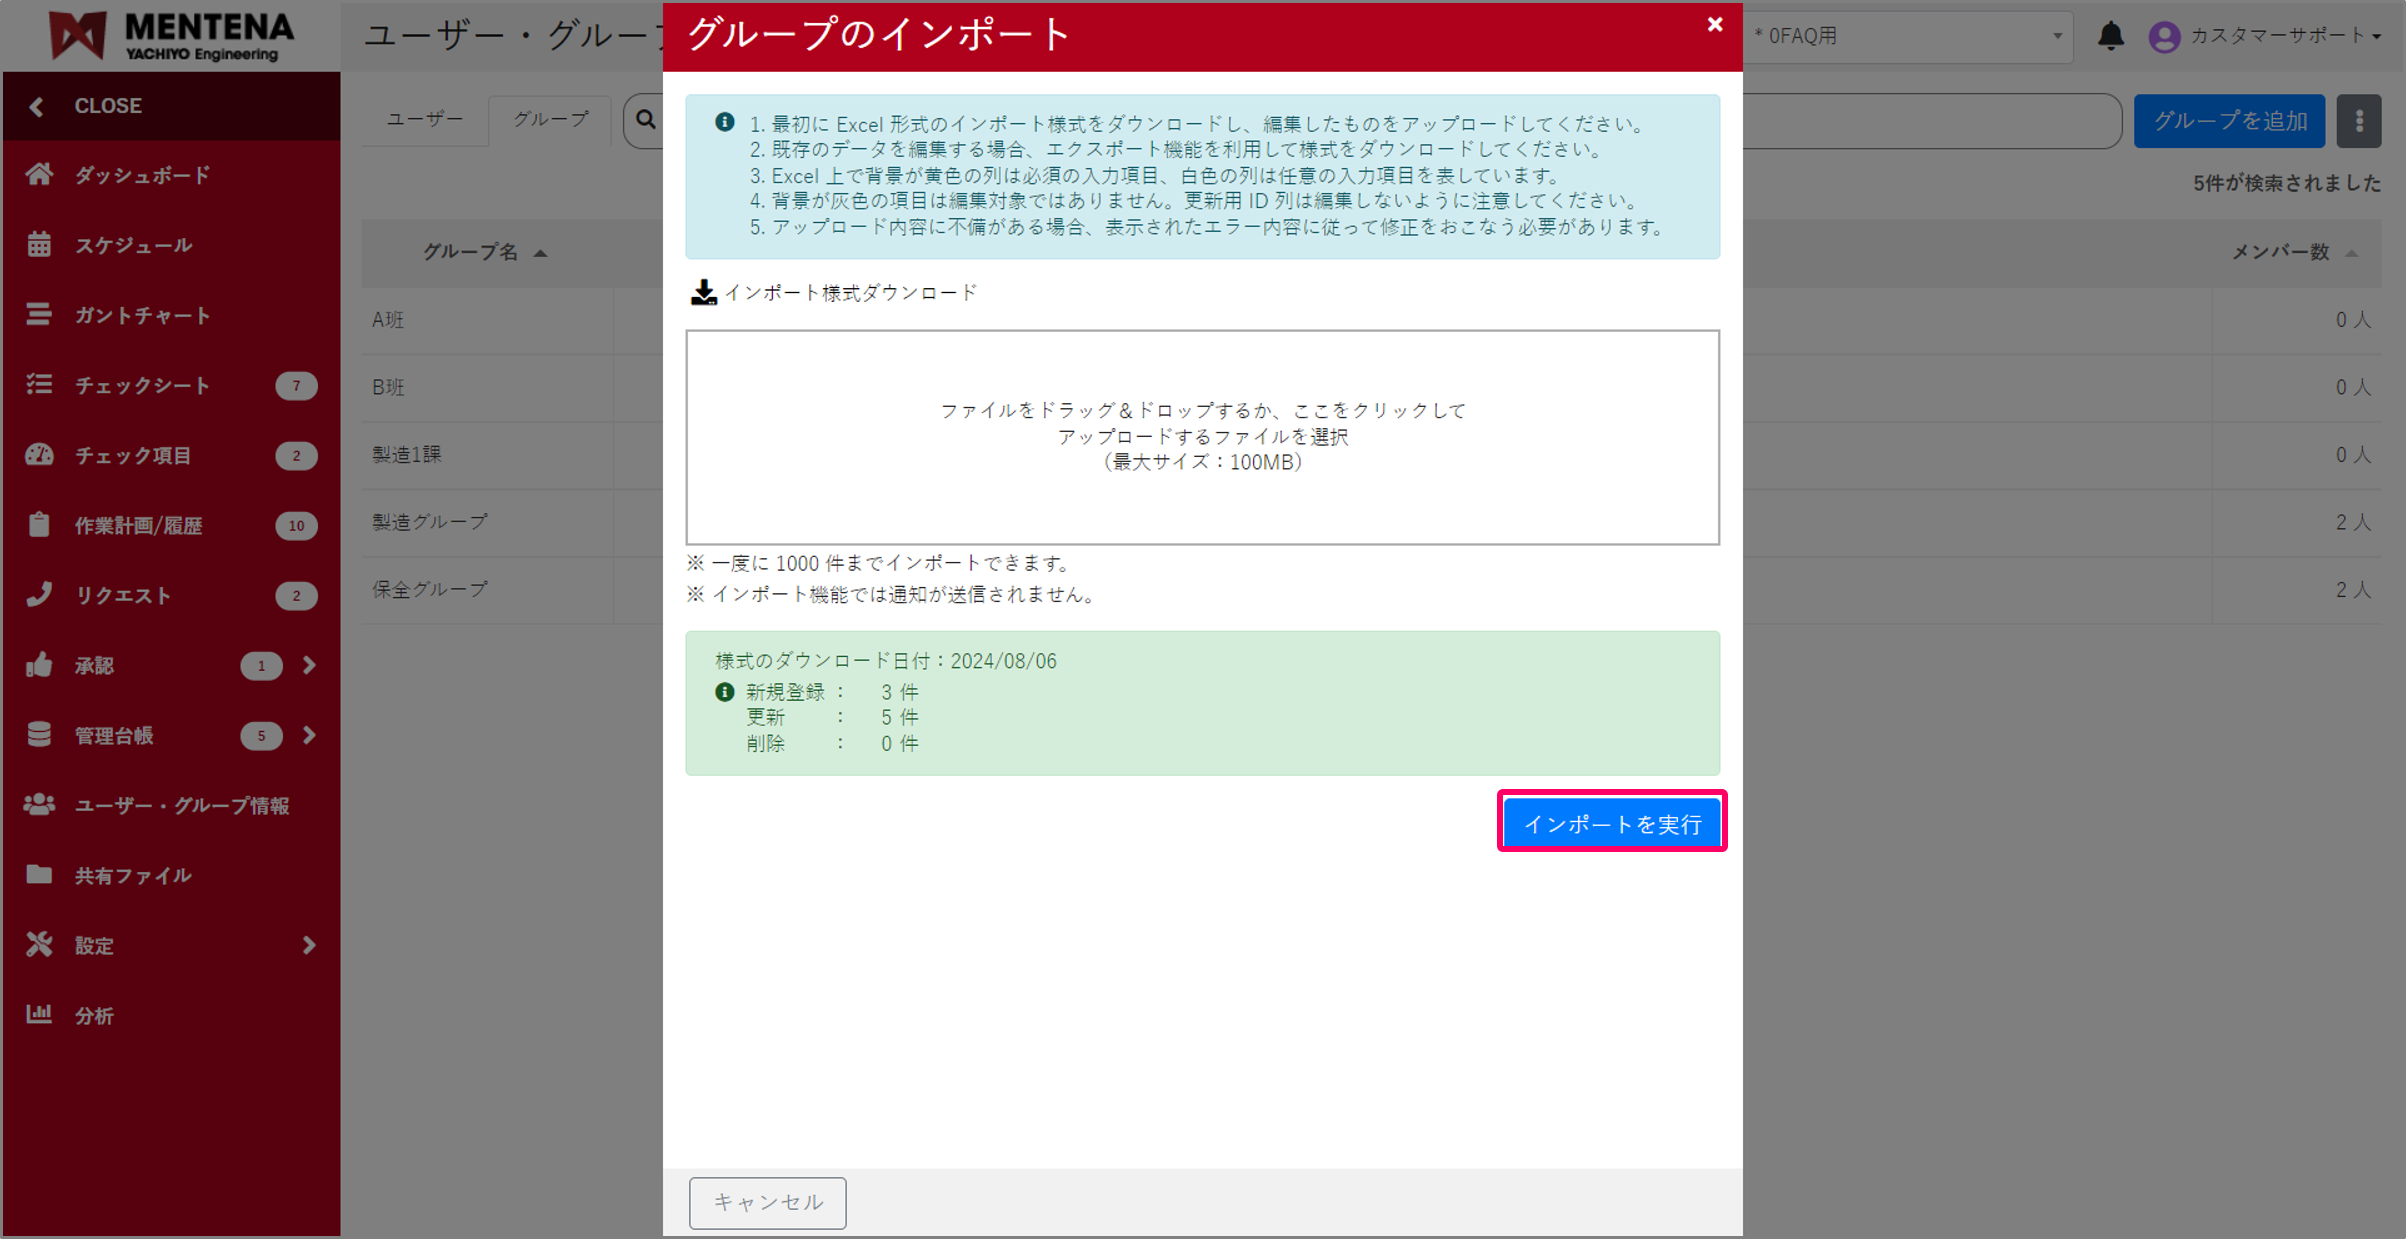Switch to the ユーザー tab
This screenshot has height=1240, width=2406.
click(423, 119)
